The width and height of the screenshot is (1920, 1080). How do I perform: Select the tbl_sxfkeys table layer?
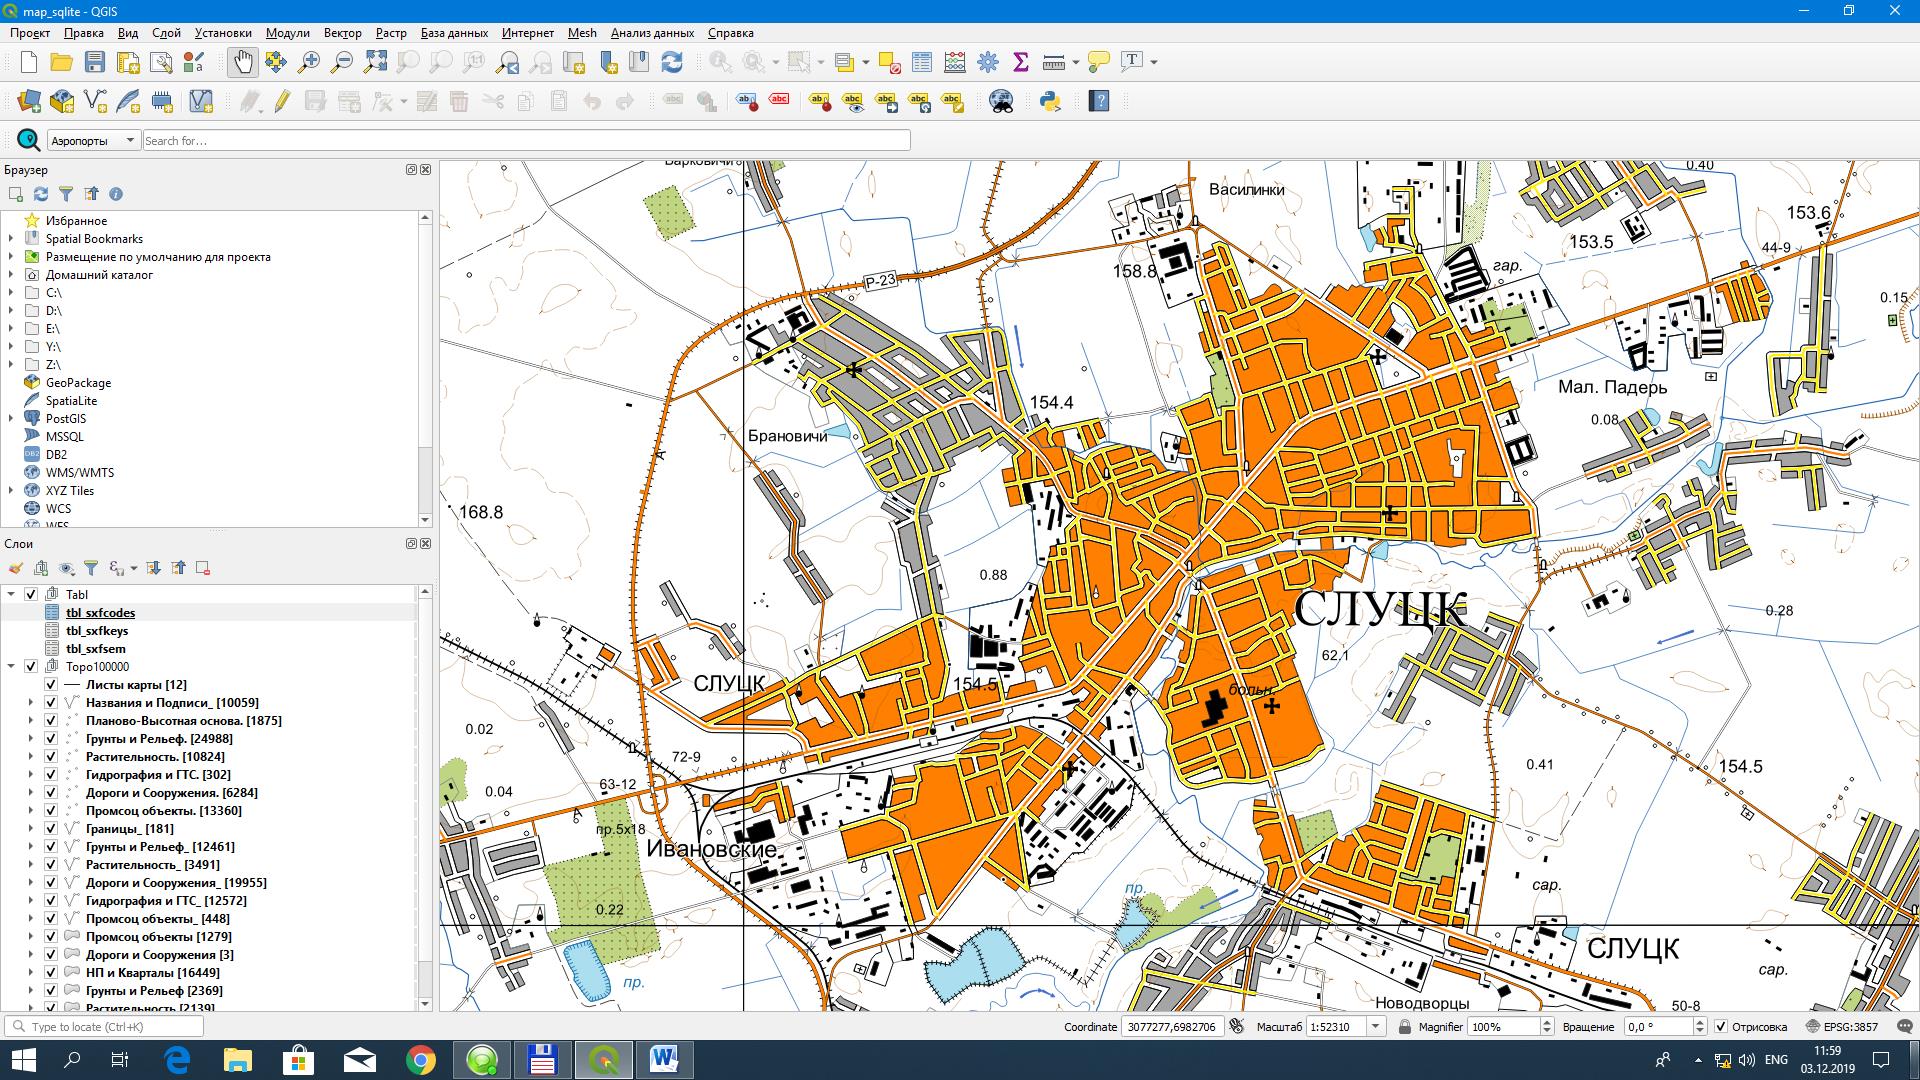click(97, 631)
